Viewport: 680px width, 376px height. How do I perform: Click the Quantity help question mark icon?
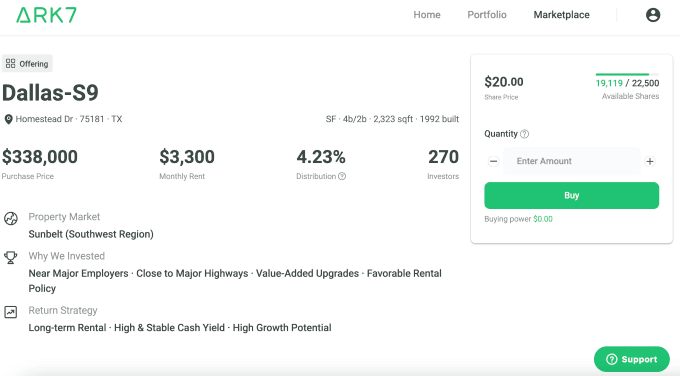tap(524, 134)
